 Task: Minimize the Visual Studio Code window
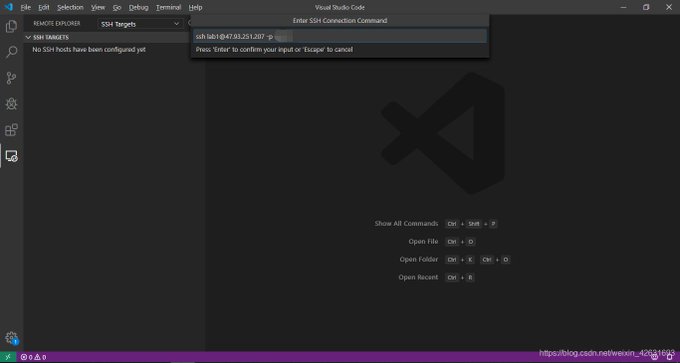[624, 7]
